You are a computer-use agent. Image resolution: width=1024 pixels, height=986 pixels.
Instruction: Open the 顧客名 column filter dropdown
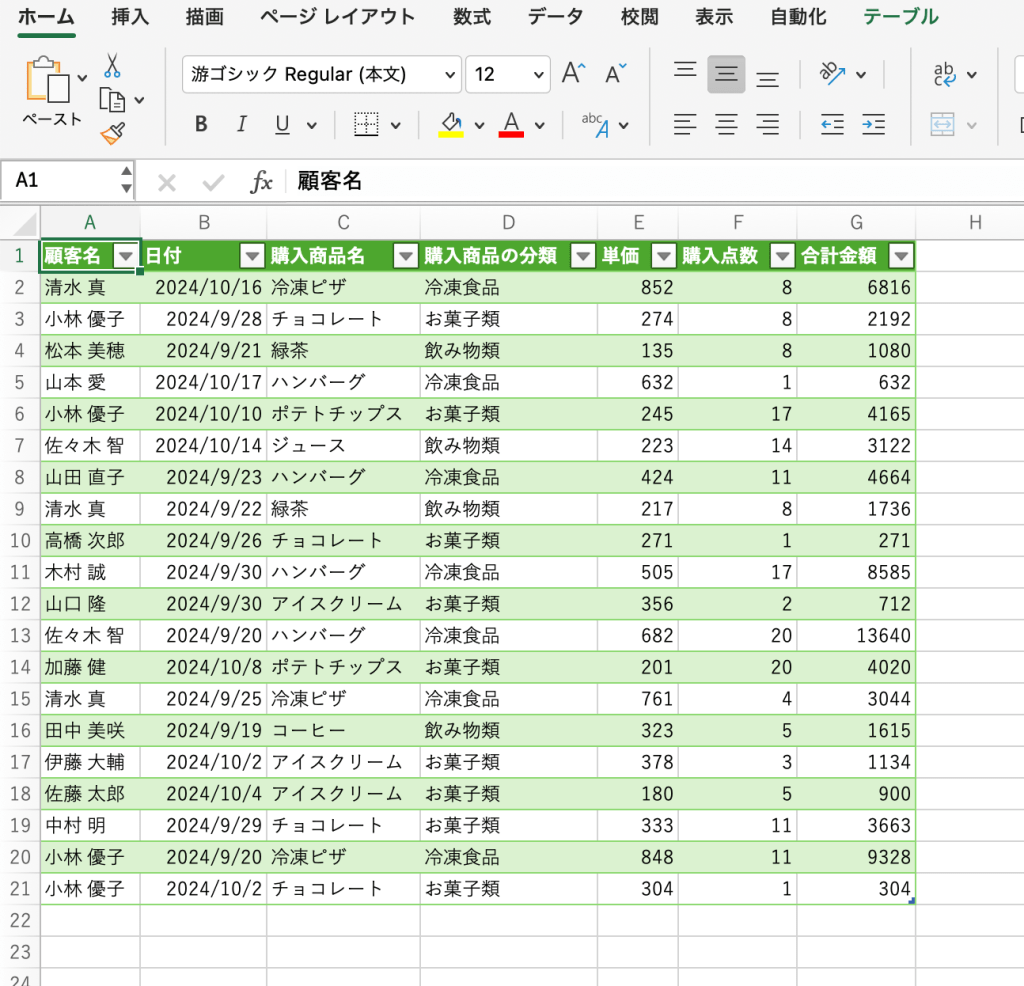point(126,257)
